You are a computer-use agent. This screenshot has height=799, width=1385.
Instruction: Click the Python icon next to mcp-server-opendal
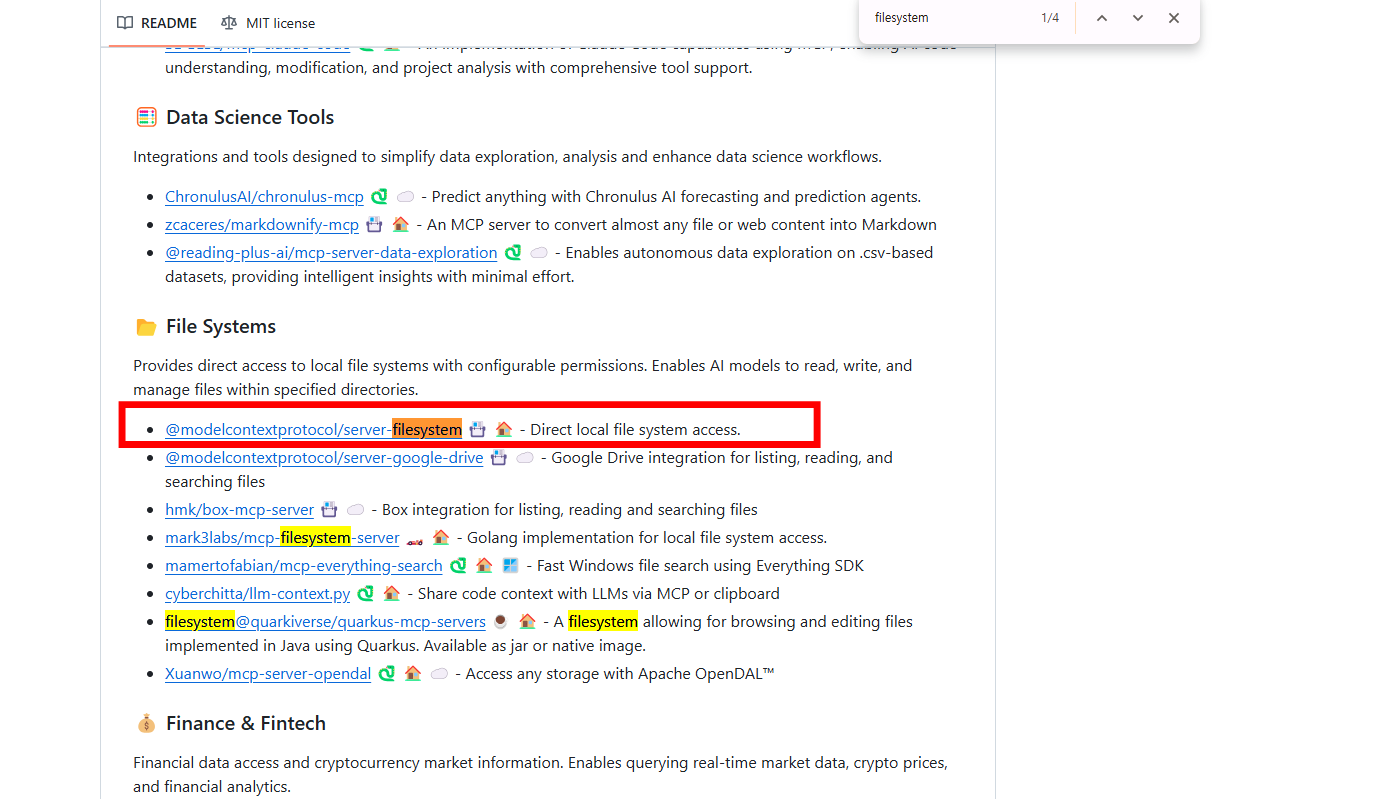(387, 674)
